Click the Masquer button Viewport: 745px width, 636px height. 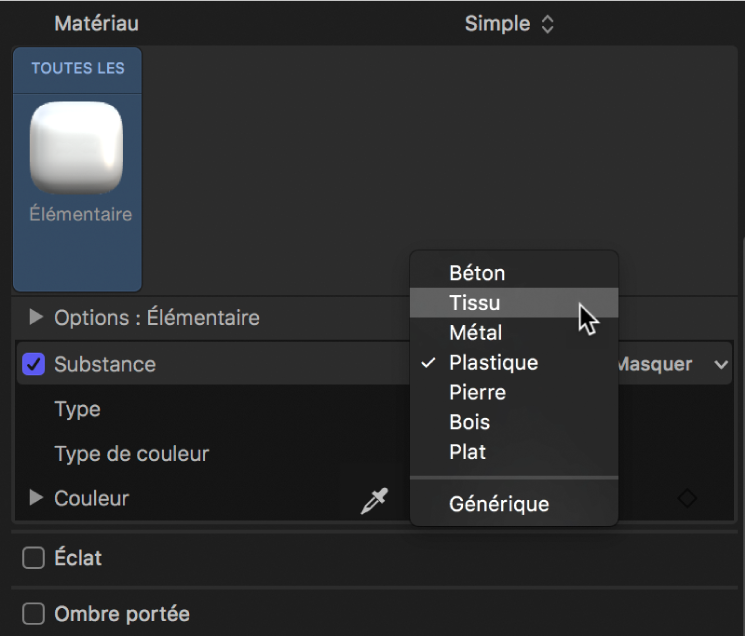(x=656, y=365)
